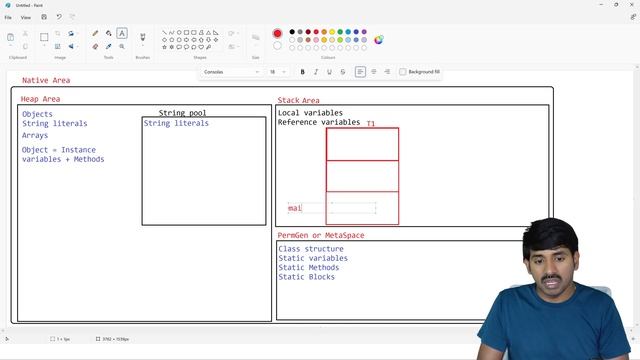Click the Save icon in title toolbar

tap(44, 17)
